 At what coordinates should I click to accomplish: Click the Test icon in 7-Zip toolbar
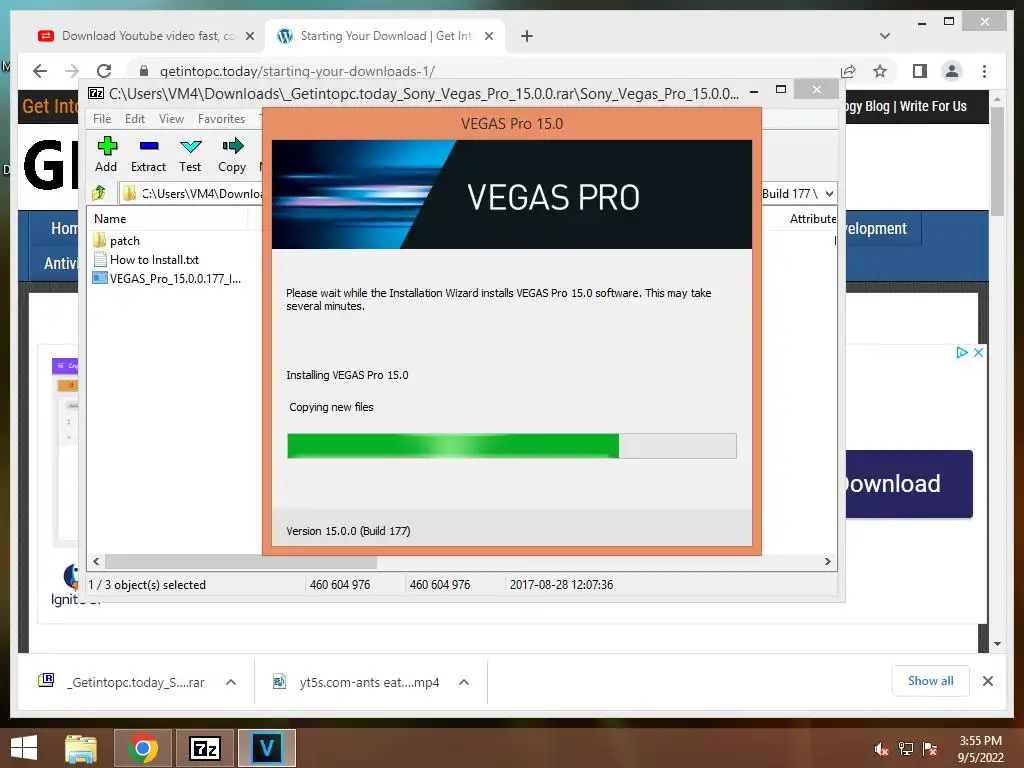point(190,155)
